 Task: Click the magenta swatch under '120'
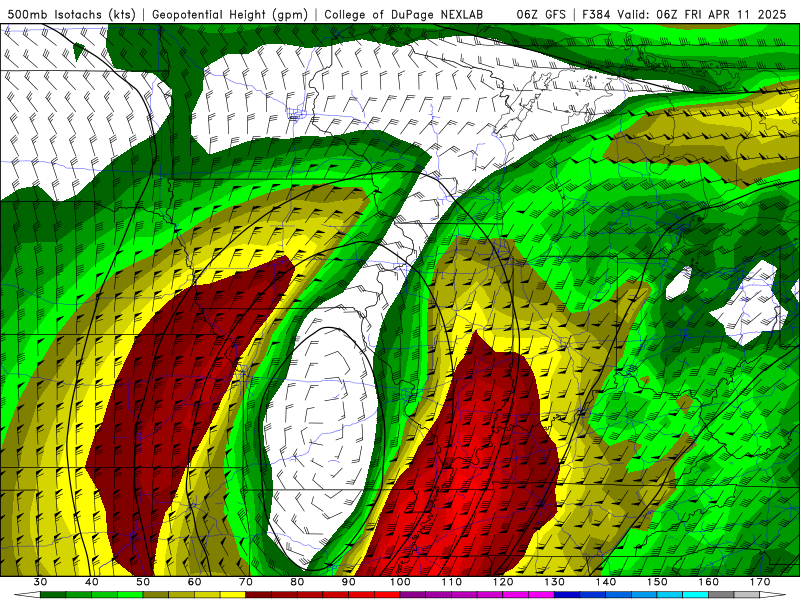click(516, 595)
